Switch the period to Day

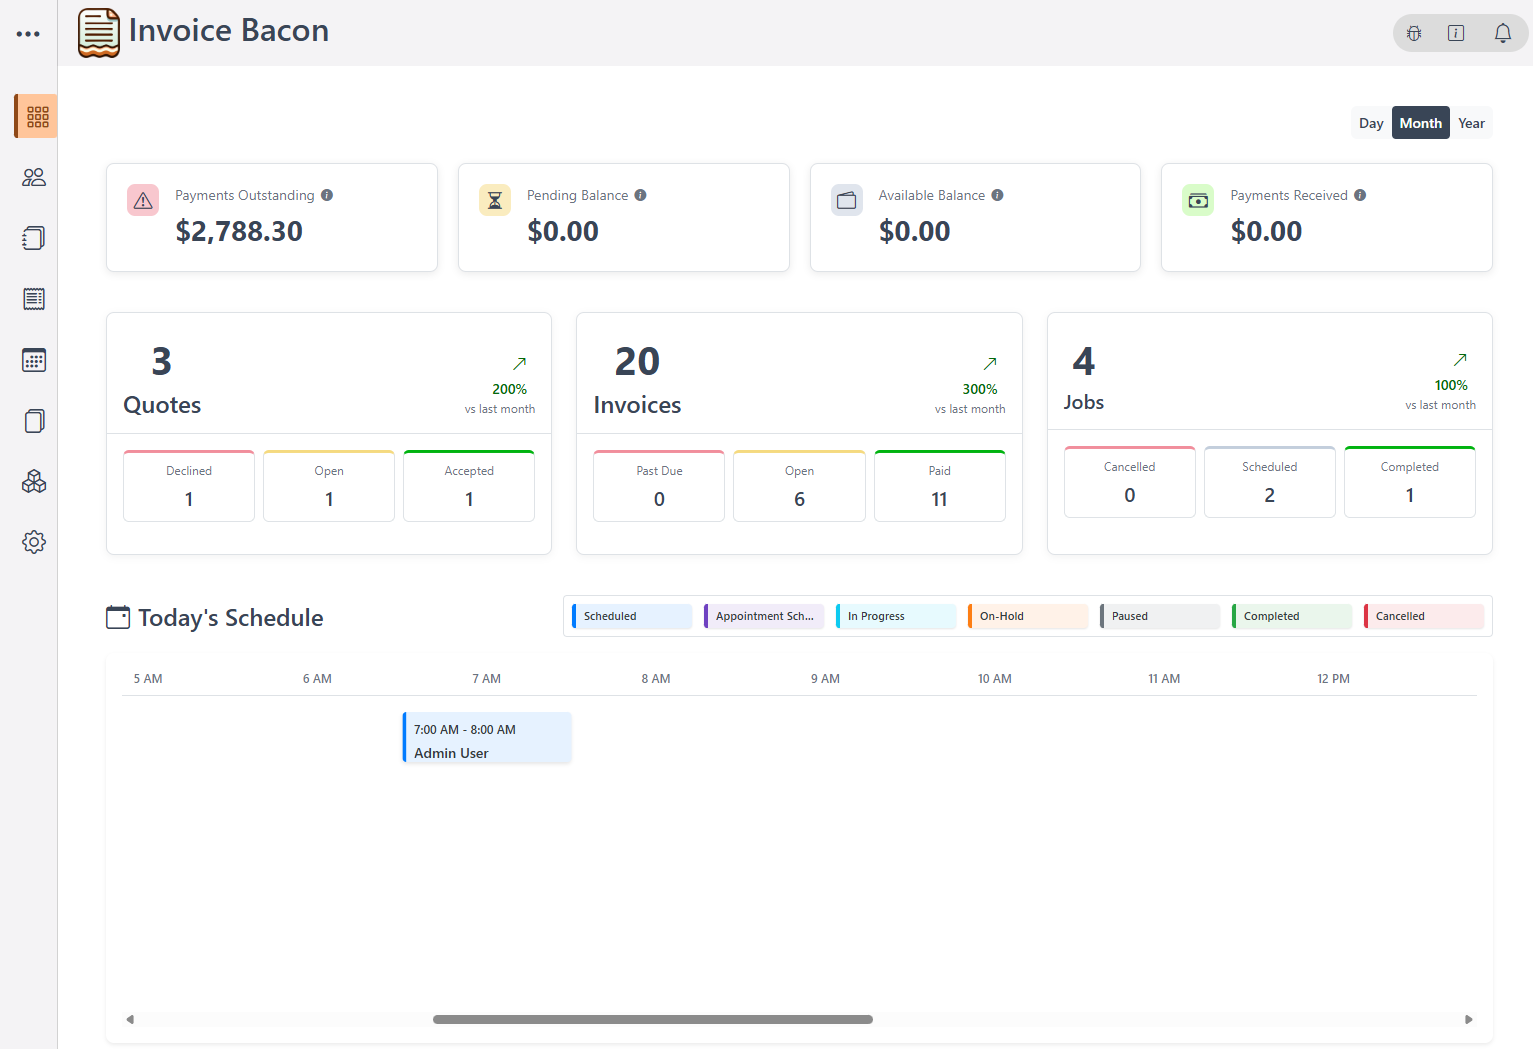(1371, 123)
